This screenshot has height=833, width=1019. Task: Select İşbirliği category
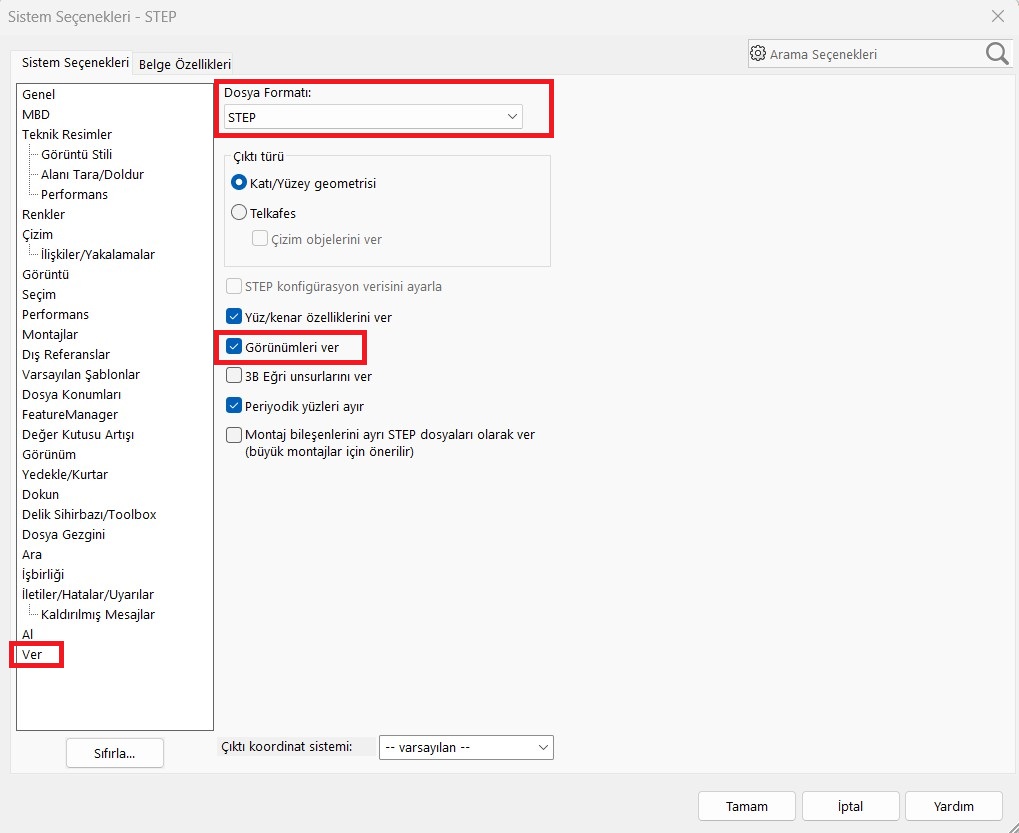point(43,574)
